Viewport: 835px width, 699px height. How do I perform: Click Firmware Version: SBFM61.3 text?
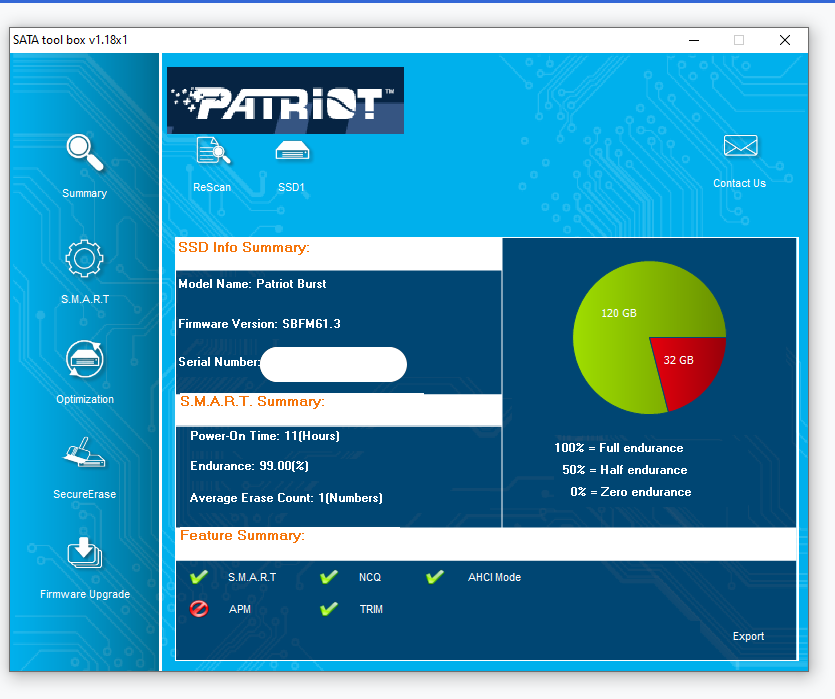point(259,324)
